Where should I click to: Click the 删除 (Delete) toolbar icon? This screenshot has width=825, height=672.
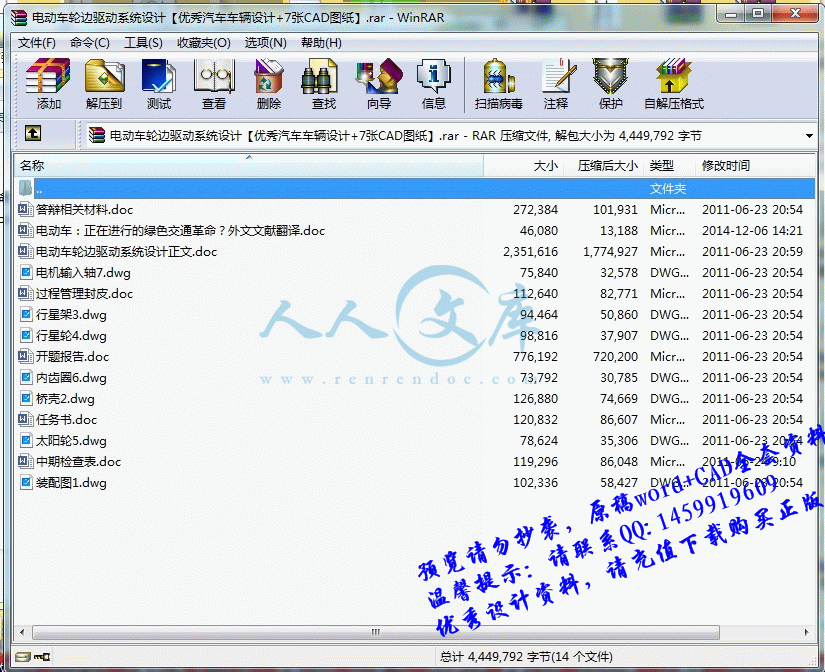pyautogui.click(x=269, y=76)
